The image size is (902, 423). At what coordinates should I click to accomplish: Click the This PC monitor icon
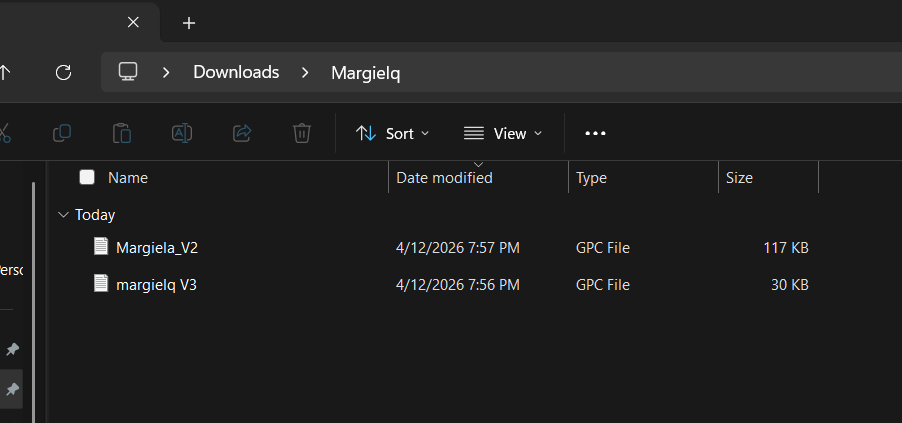[x=128, y=72]
